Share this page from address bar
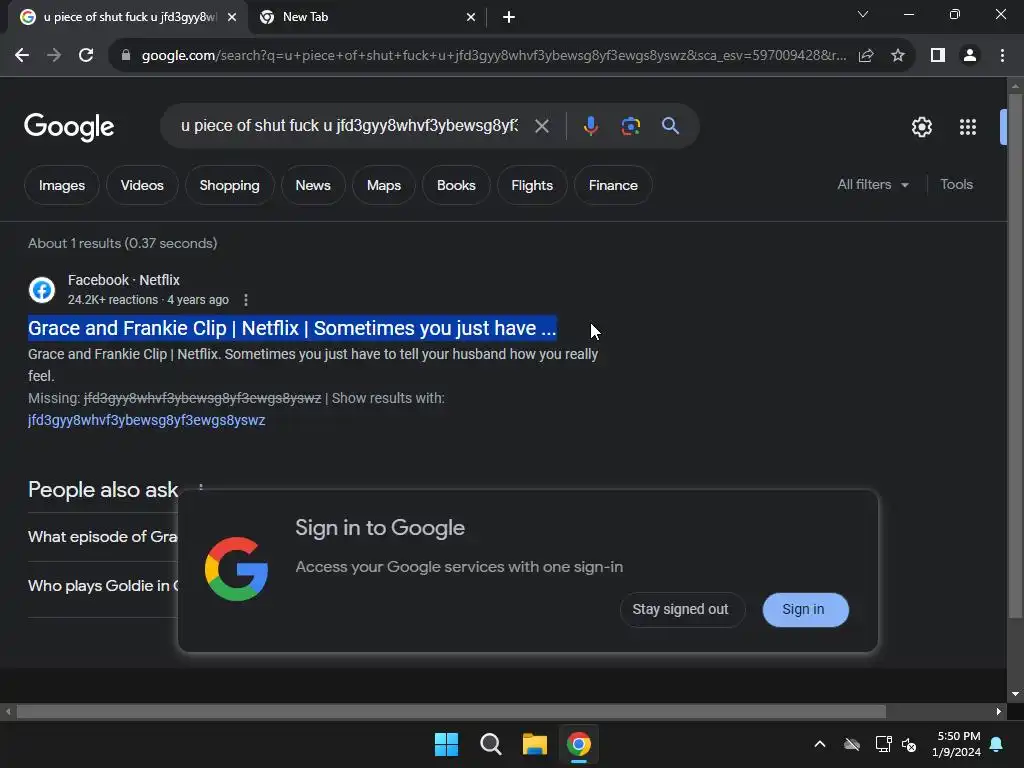Image resolution: width=1024 pixels, height=768 pixels. (866, 56)
